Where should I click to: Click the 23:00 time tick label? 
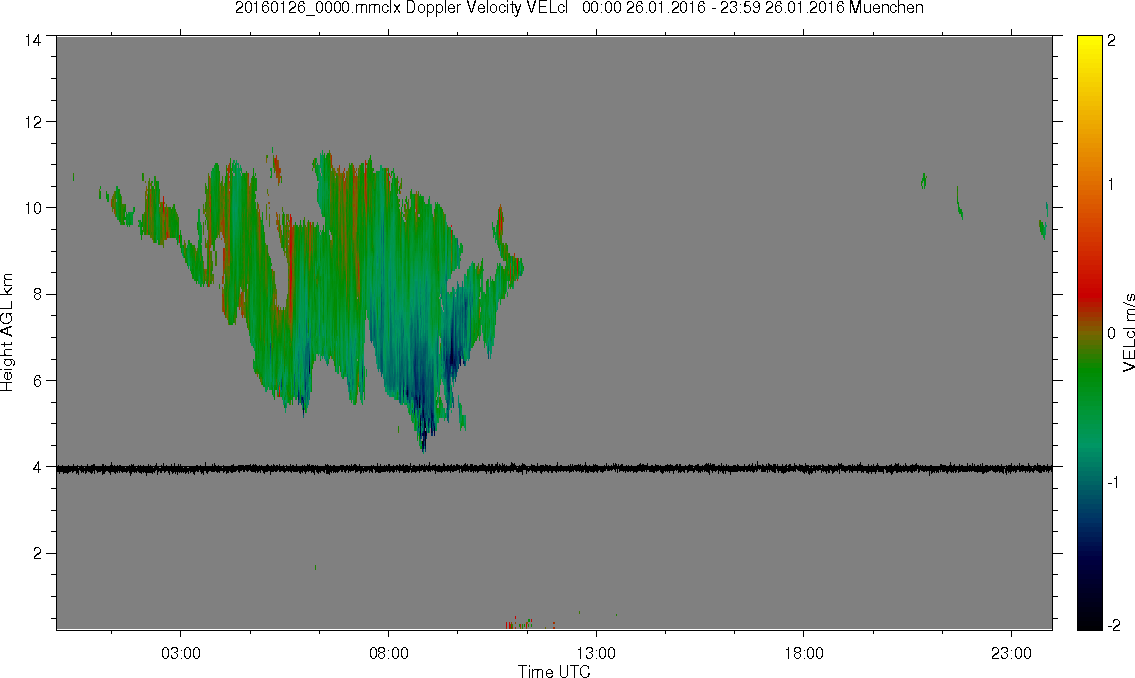click(1011, 653)
